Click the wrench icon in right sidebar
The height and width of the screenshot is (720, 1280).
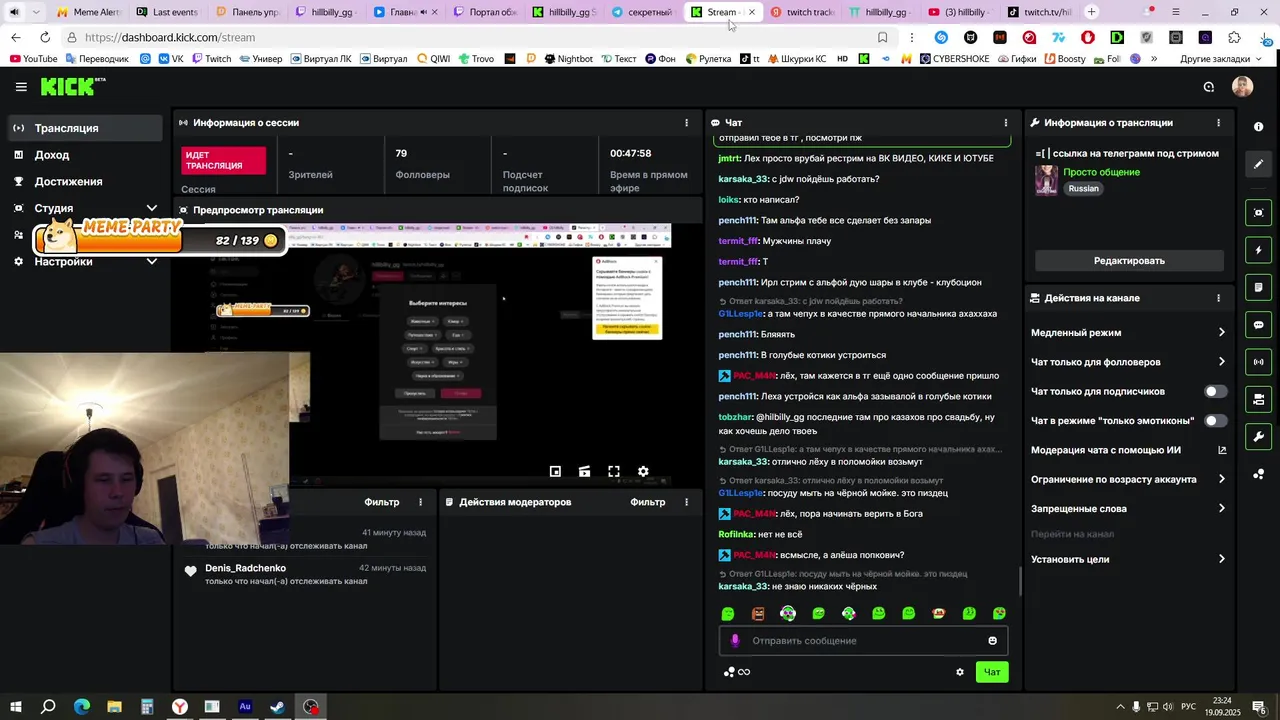coord(1258,437)
